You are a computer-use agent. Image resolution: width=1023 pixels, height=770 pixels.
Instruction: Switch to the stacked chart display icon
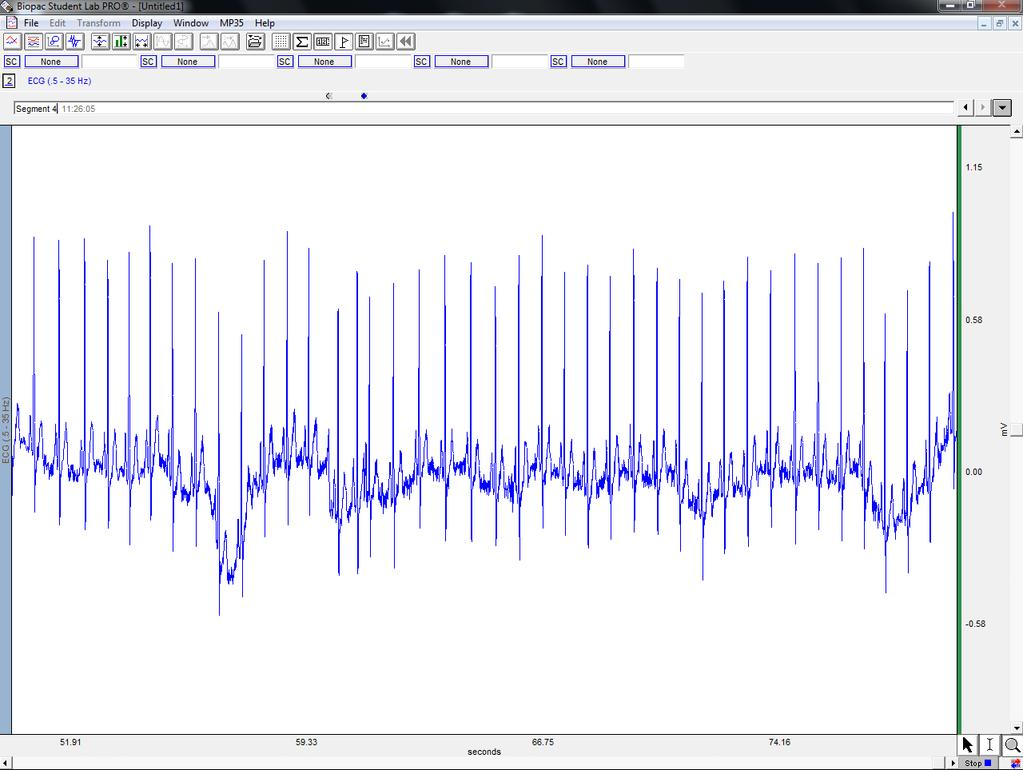point(33,42)
